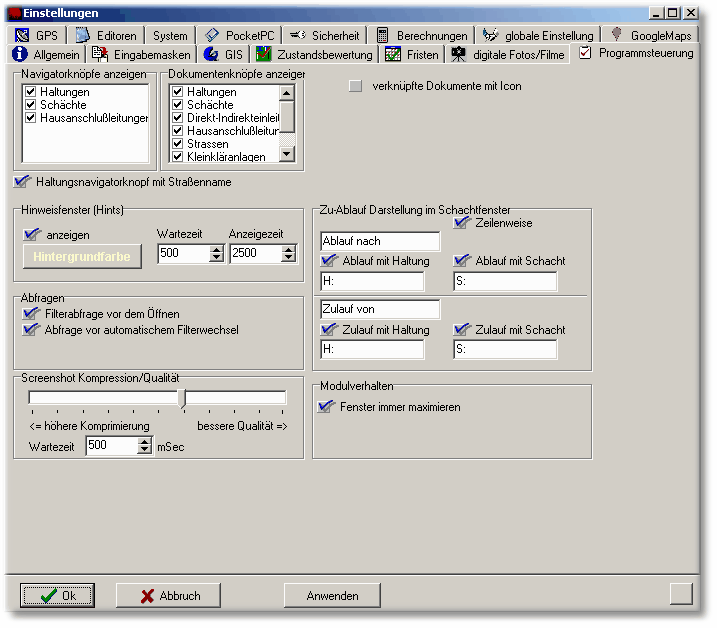Click the Screenshot Kompression quality slider handle
Screen dimensions: 717x628
[x=182, y=398]
